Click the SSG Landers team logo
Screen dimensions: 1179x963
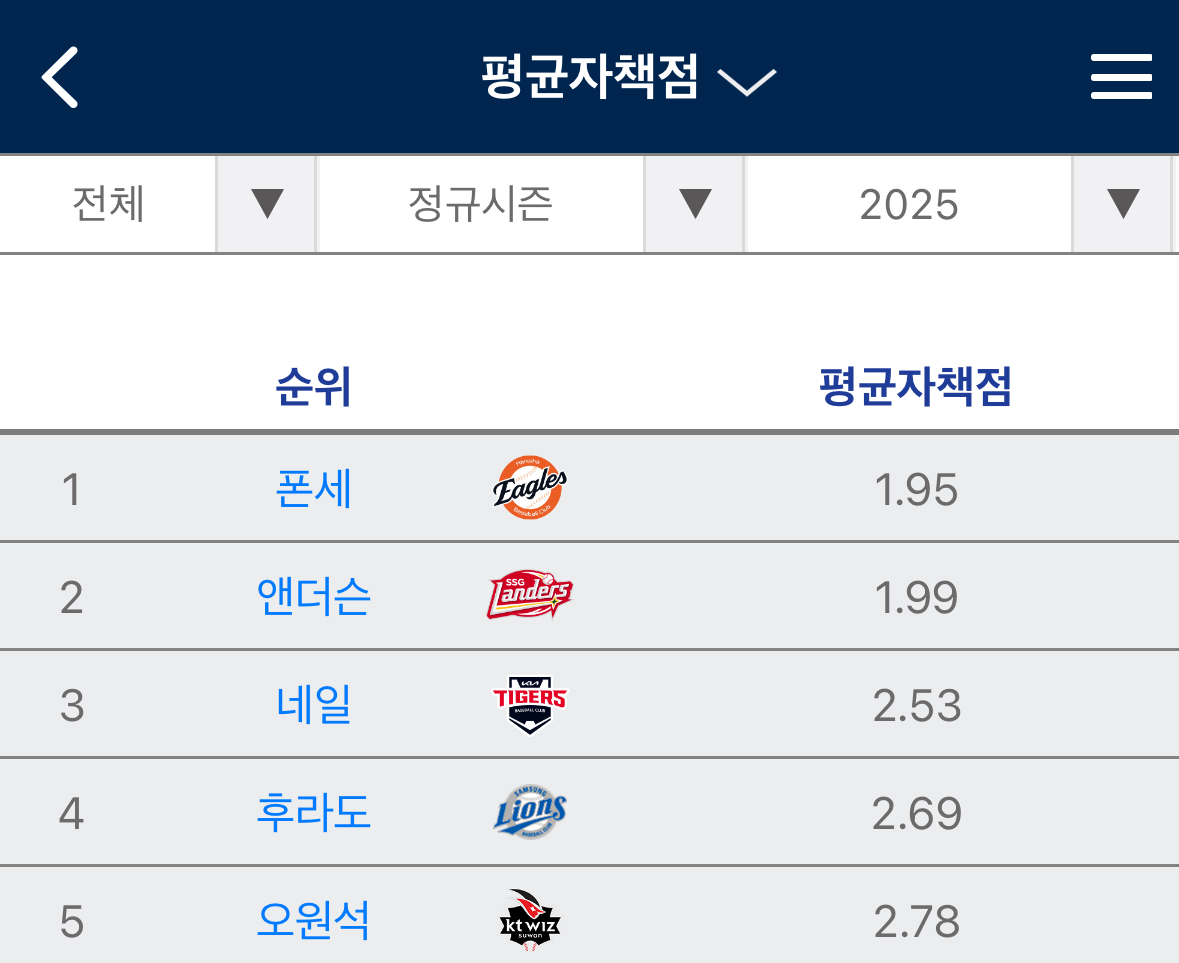530,597
